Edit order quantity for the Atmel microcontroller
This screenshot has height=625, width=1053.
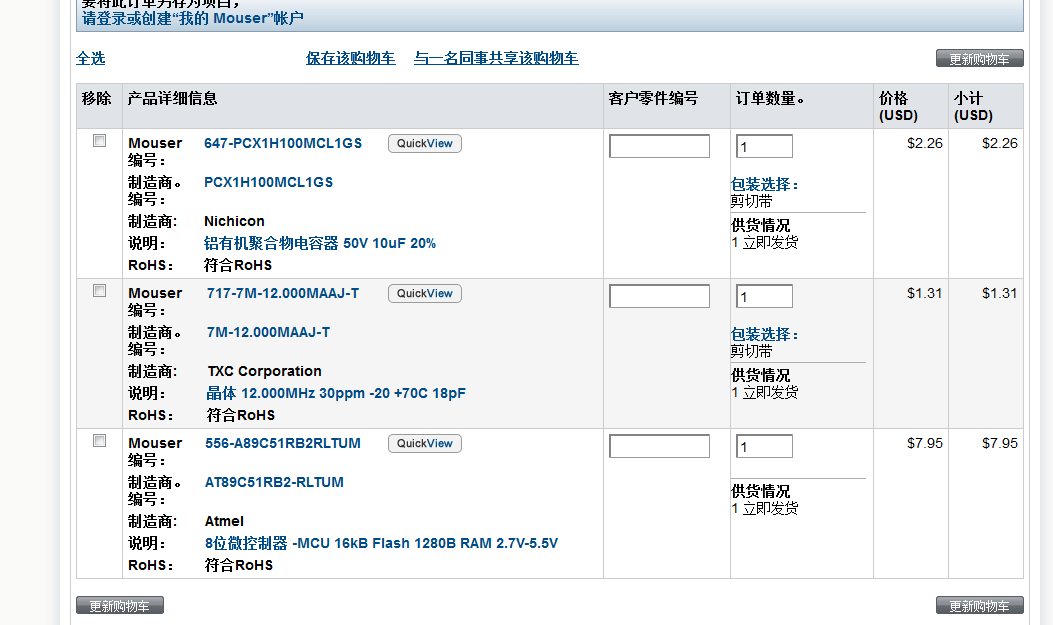tap(764, 446)
